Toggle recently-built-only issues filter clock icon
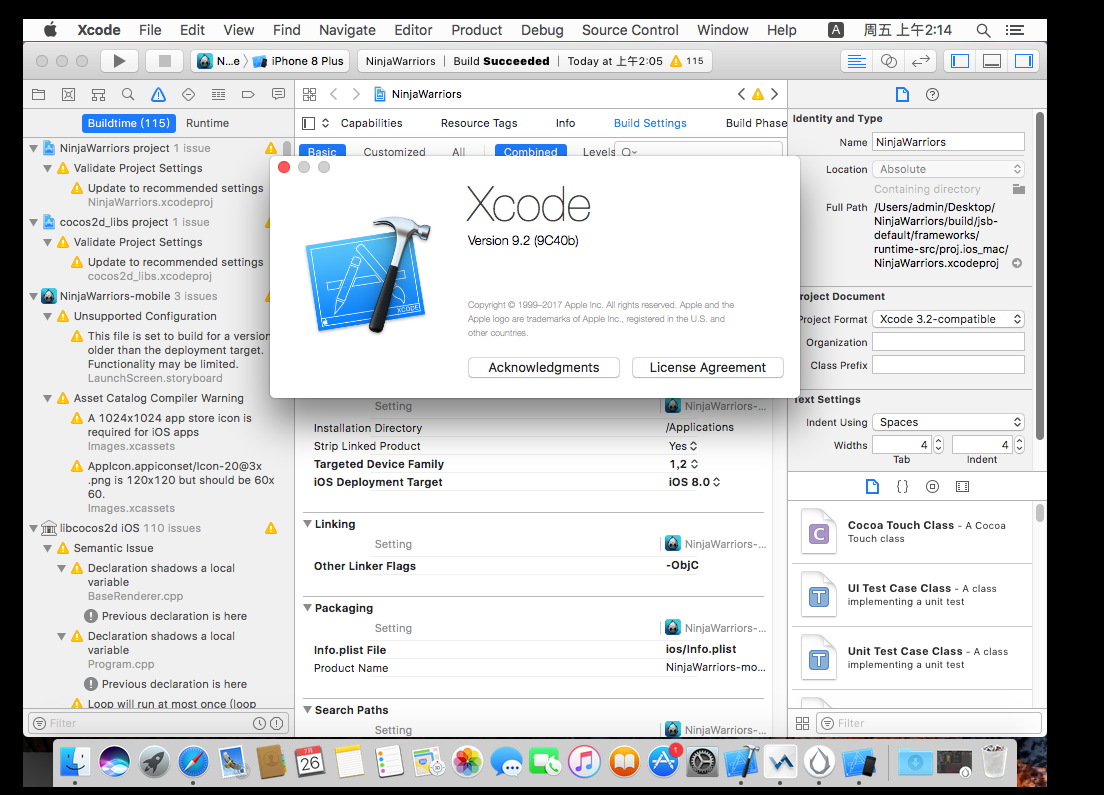Image resolution: width=1104 pixels, height=795 pixels. click(x=259, y=723)
